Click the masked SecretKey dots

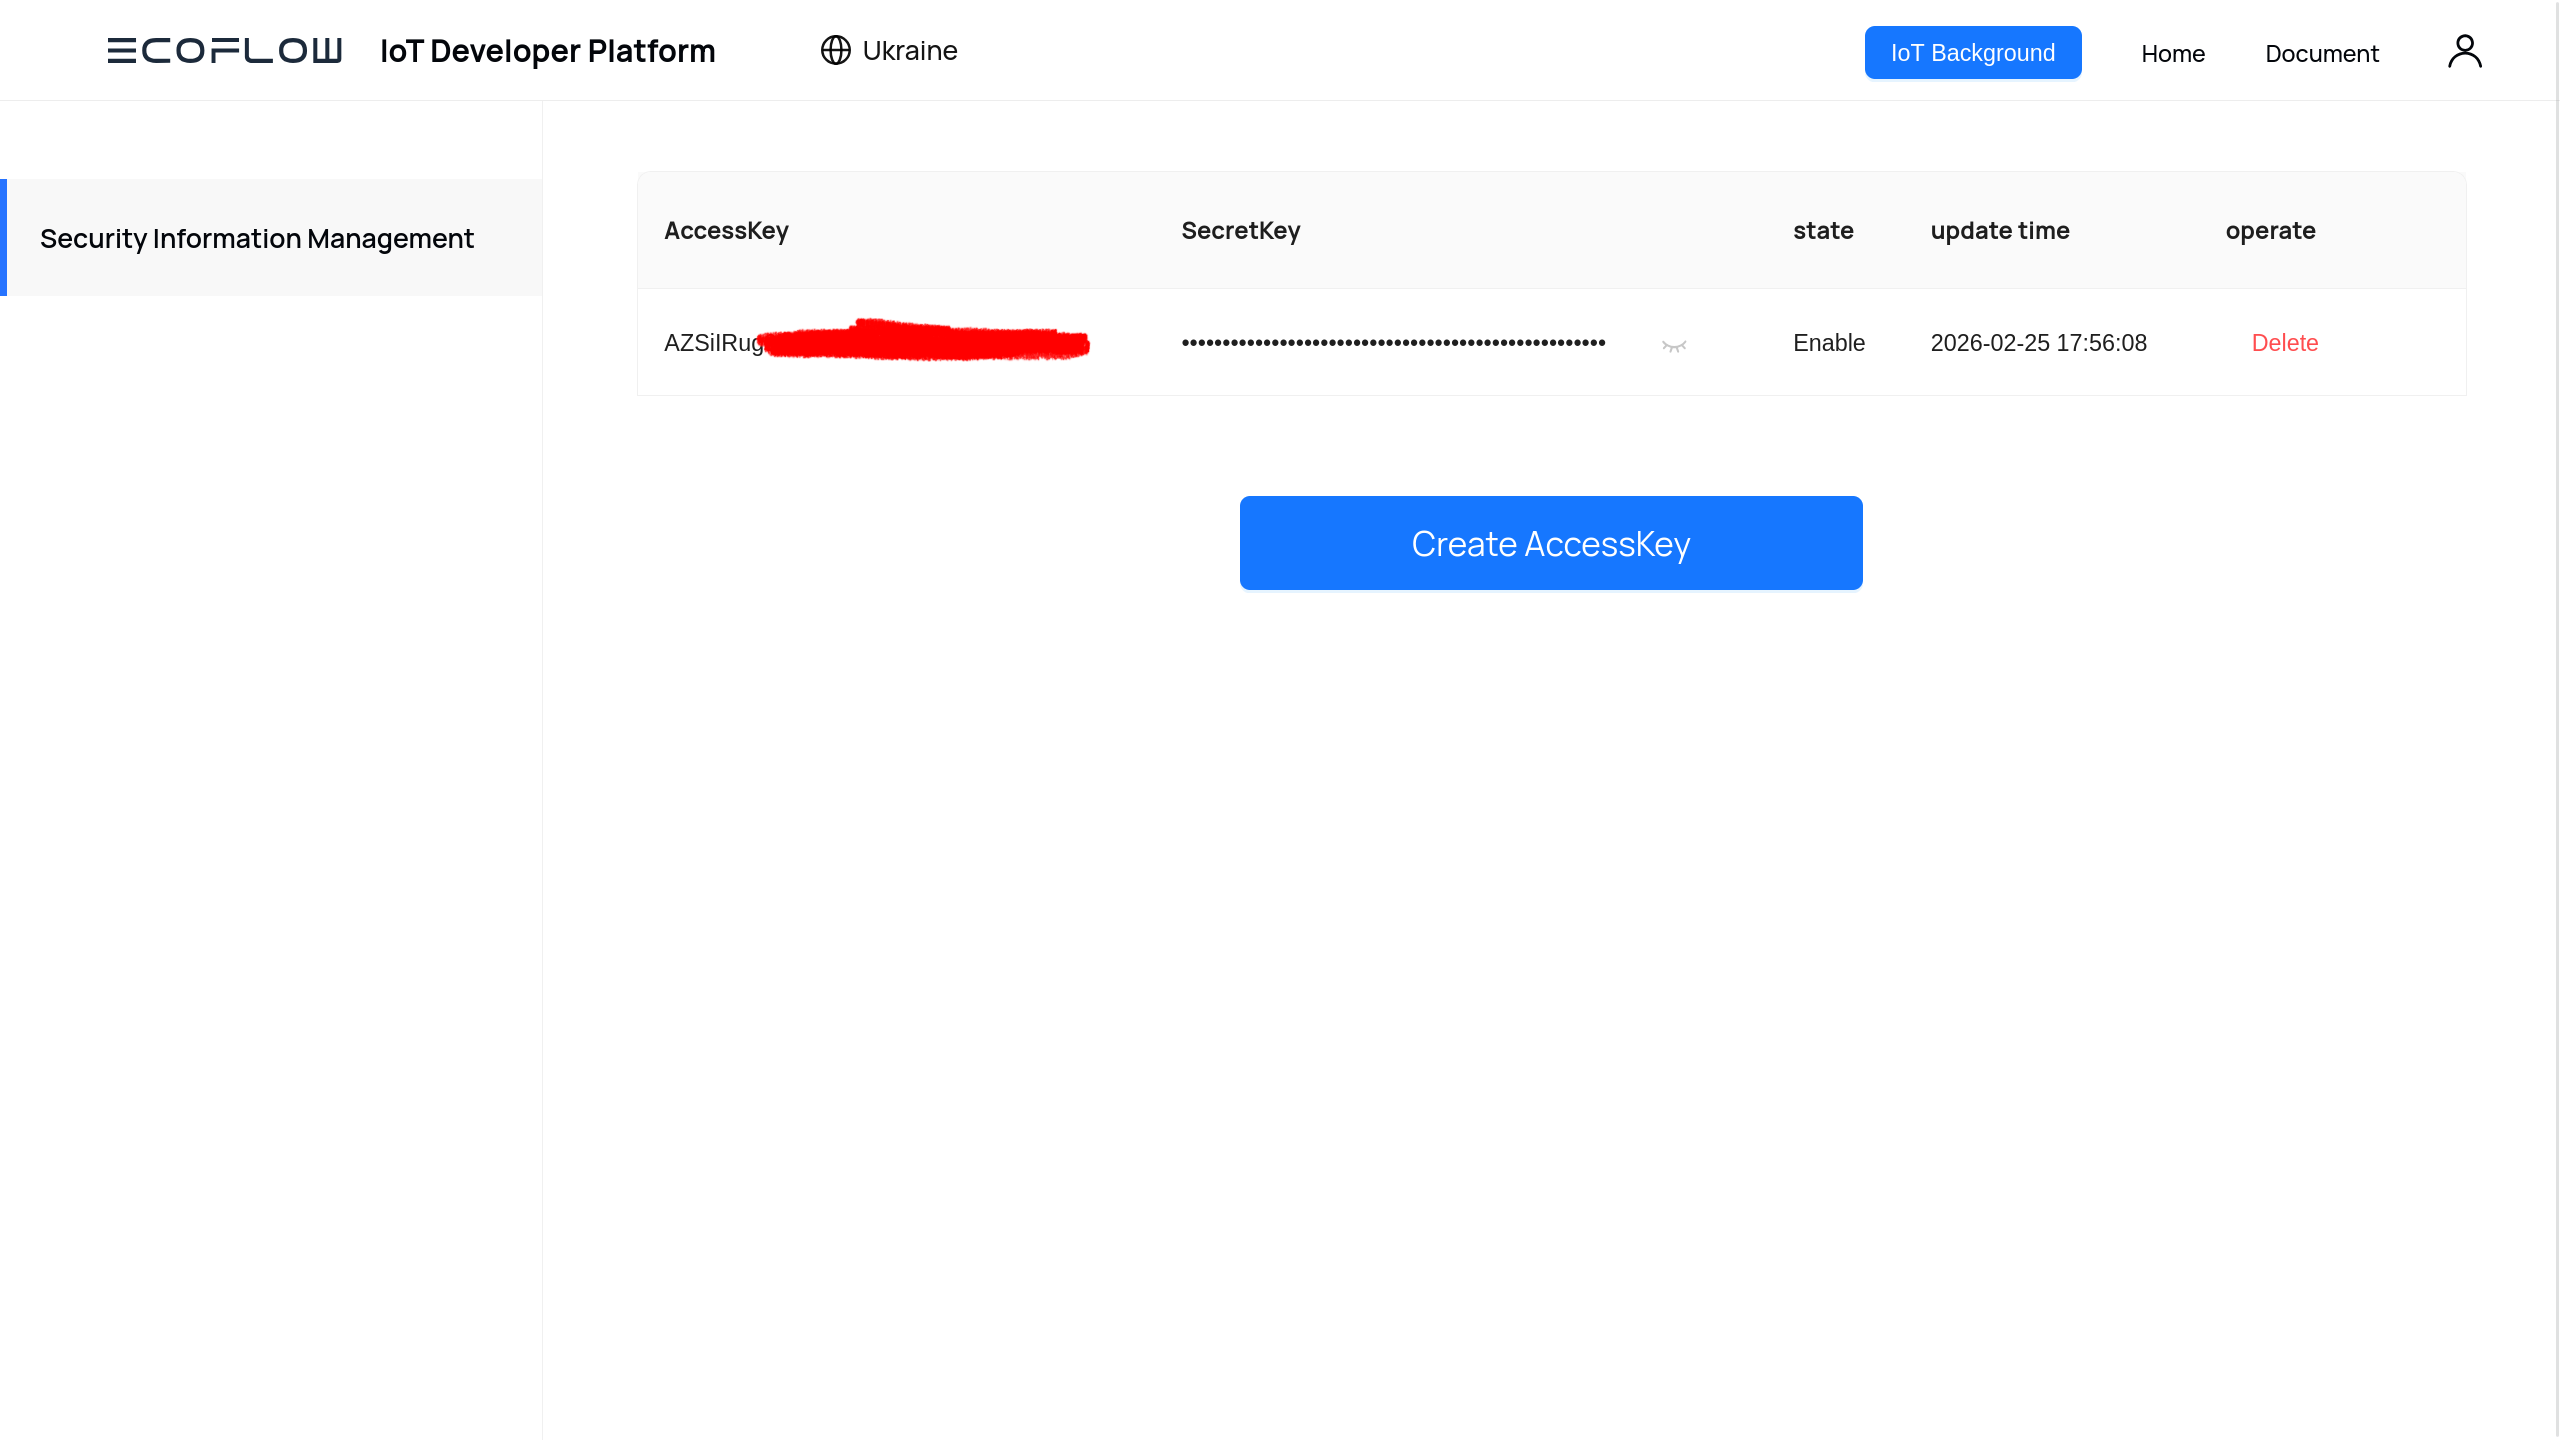tap(1393, 343)
